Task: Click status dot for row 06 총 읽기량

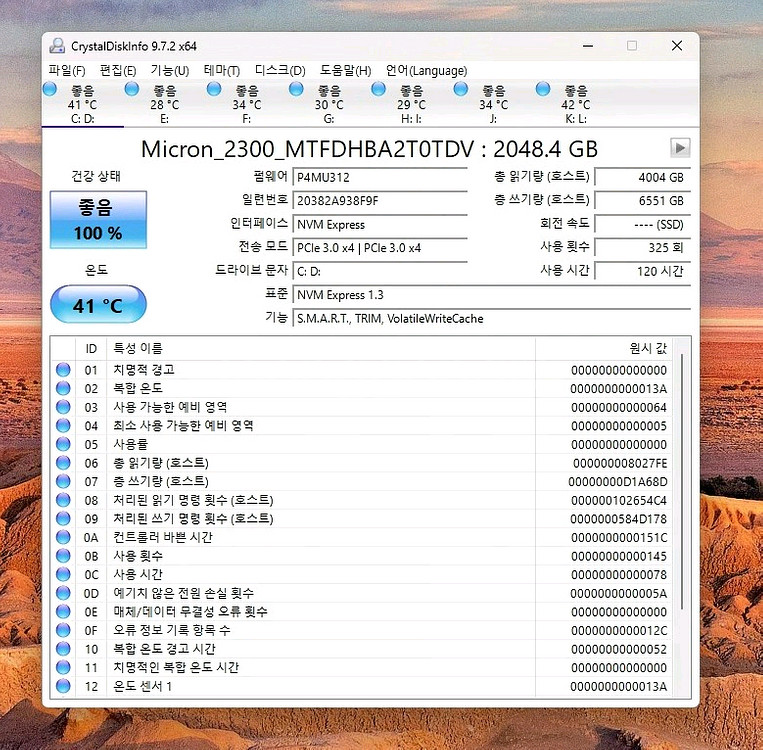Action: (x=63, y=463)
